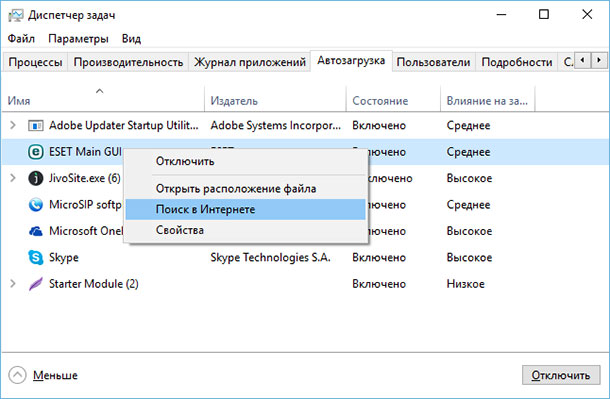This screenshot has height=399, width=610.
Task: Maximize the Диспетчер задач window
Action: click(x=544, y=15)
